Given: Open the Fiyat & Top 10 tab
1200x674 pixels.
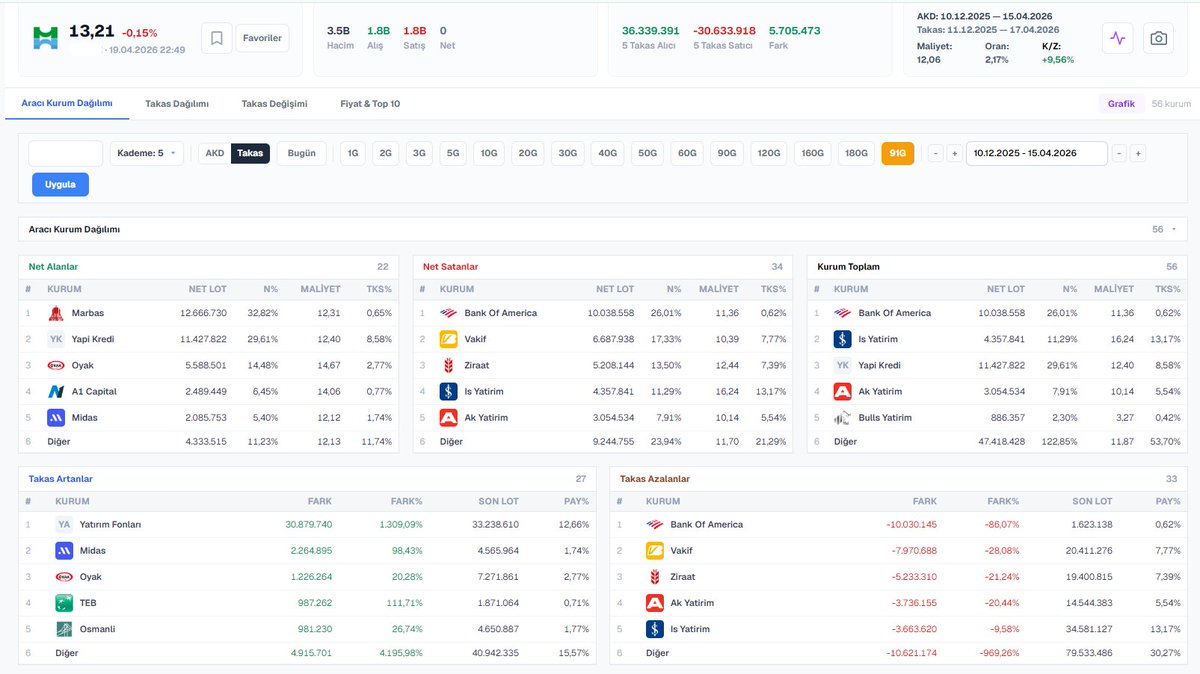Looking at the screenshot, I should [x=370, y=104].
